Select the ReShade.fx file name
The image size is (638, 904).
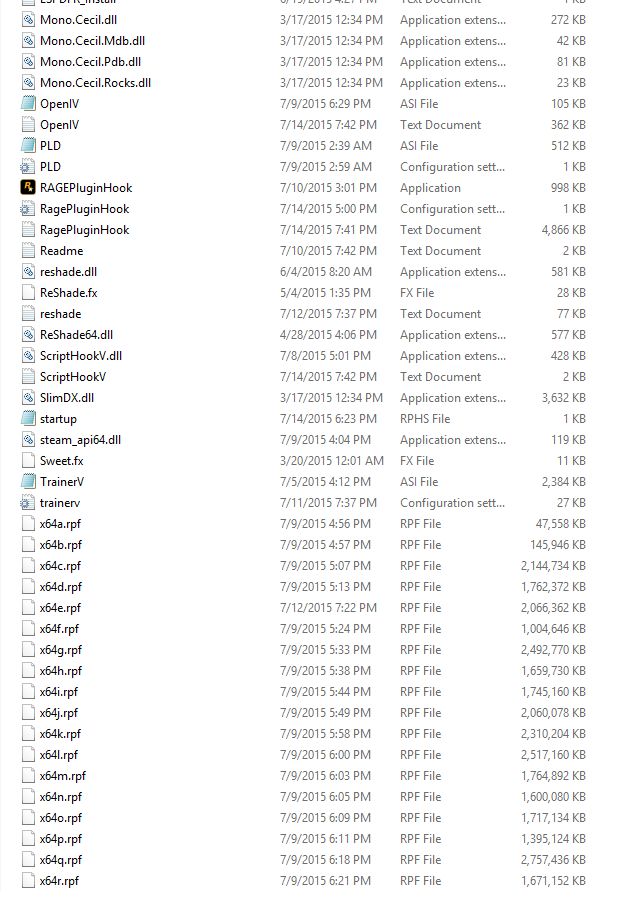click(69, 293)
